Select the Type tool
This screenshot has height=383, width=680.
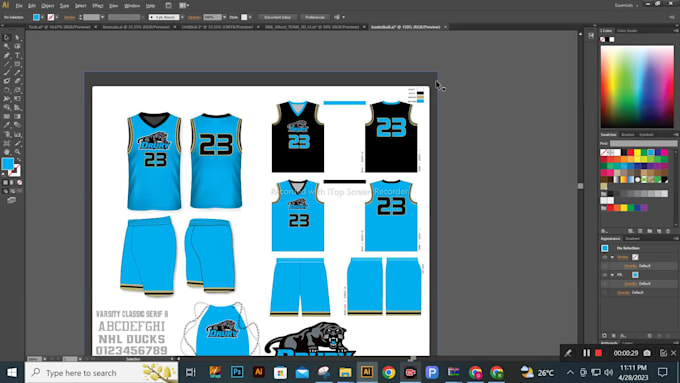click(x=17, y=55)
